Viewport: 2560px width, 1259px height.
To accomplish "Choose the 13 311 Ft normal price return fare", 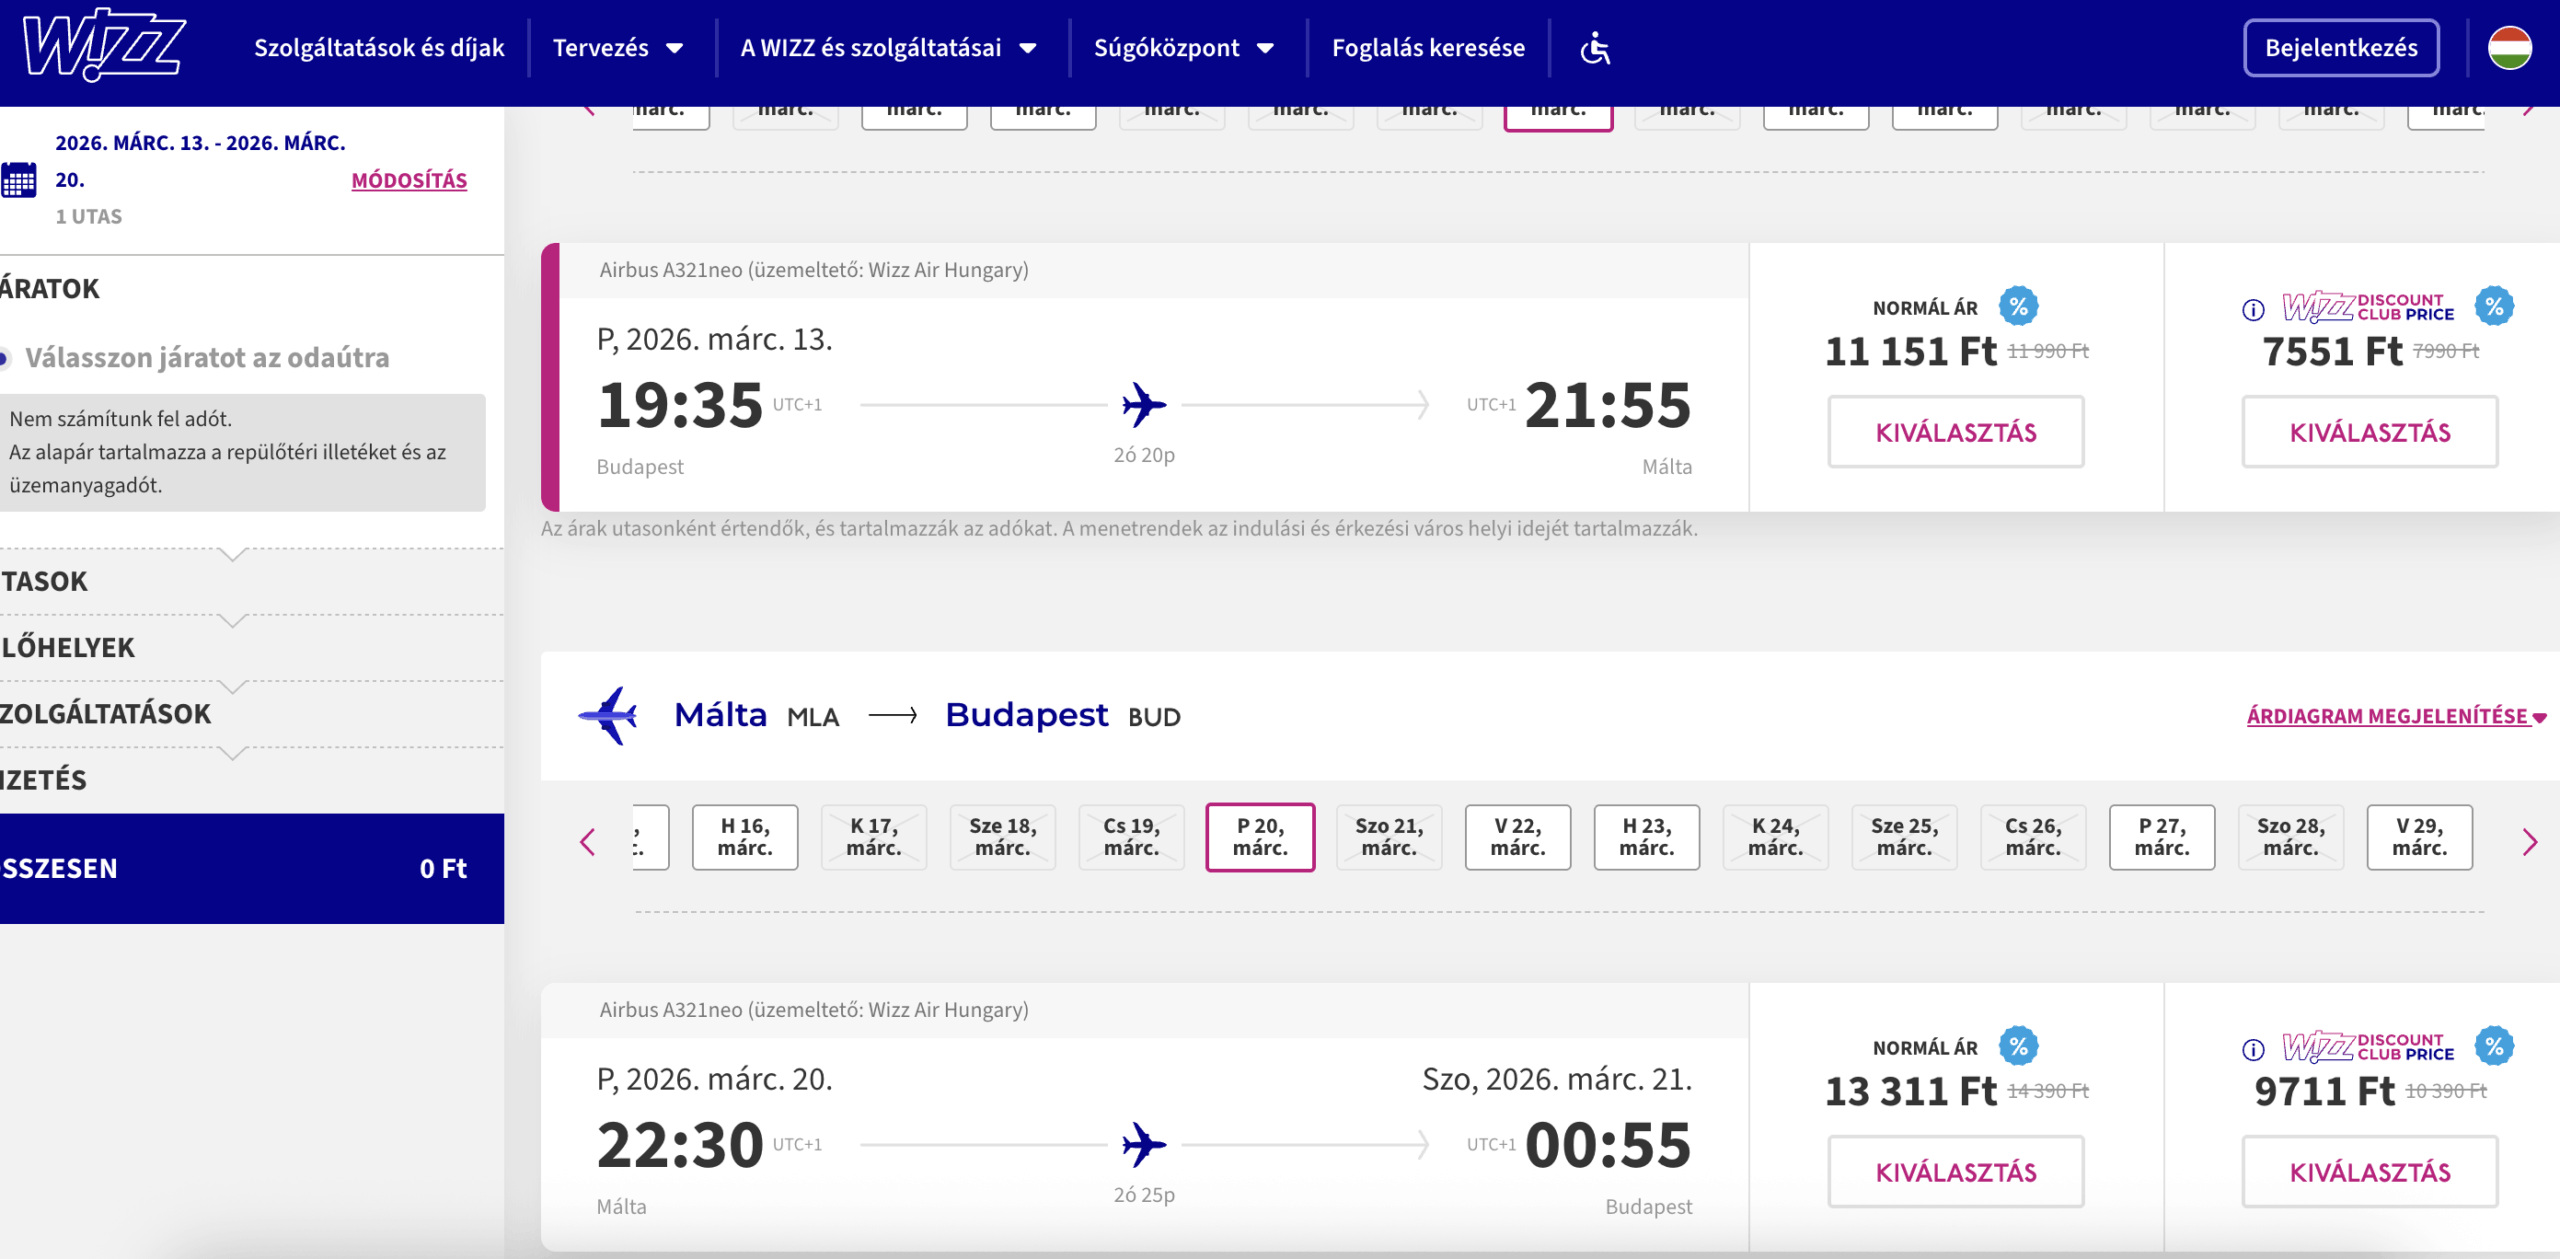I will click(1955, 1171).
